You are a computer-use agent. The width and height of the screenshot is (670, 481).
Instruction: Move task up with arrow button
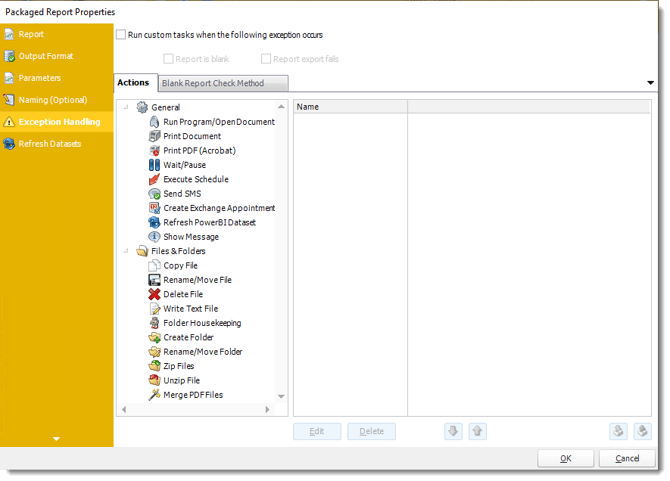point(478,431)
